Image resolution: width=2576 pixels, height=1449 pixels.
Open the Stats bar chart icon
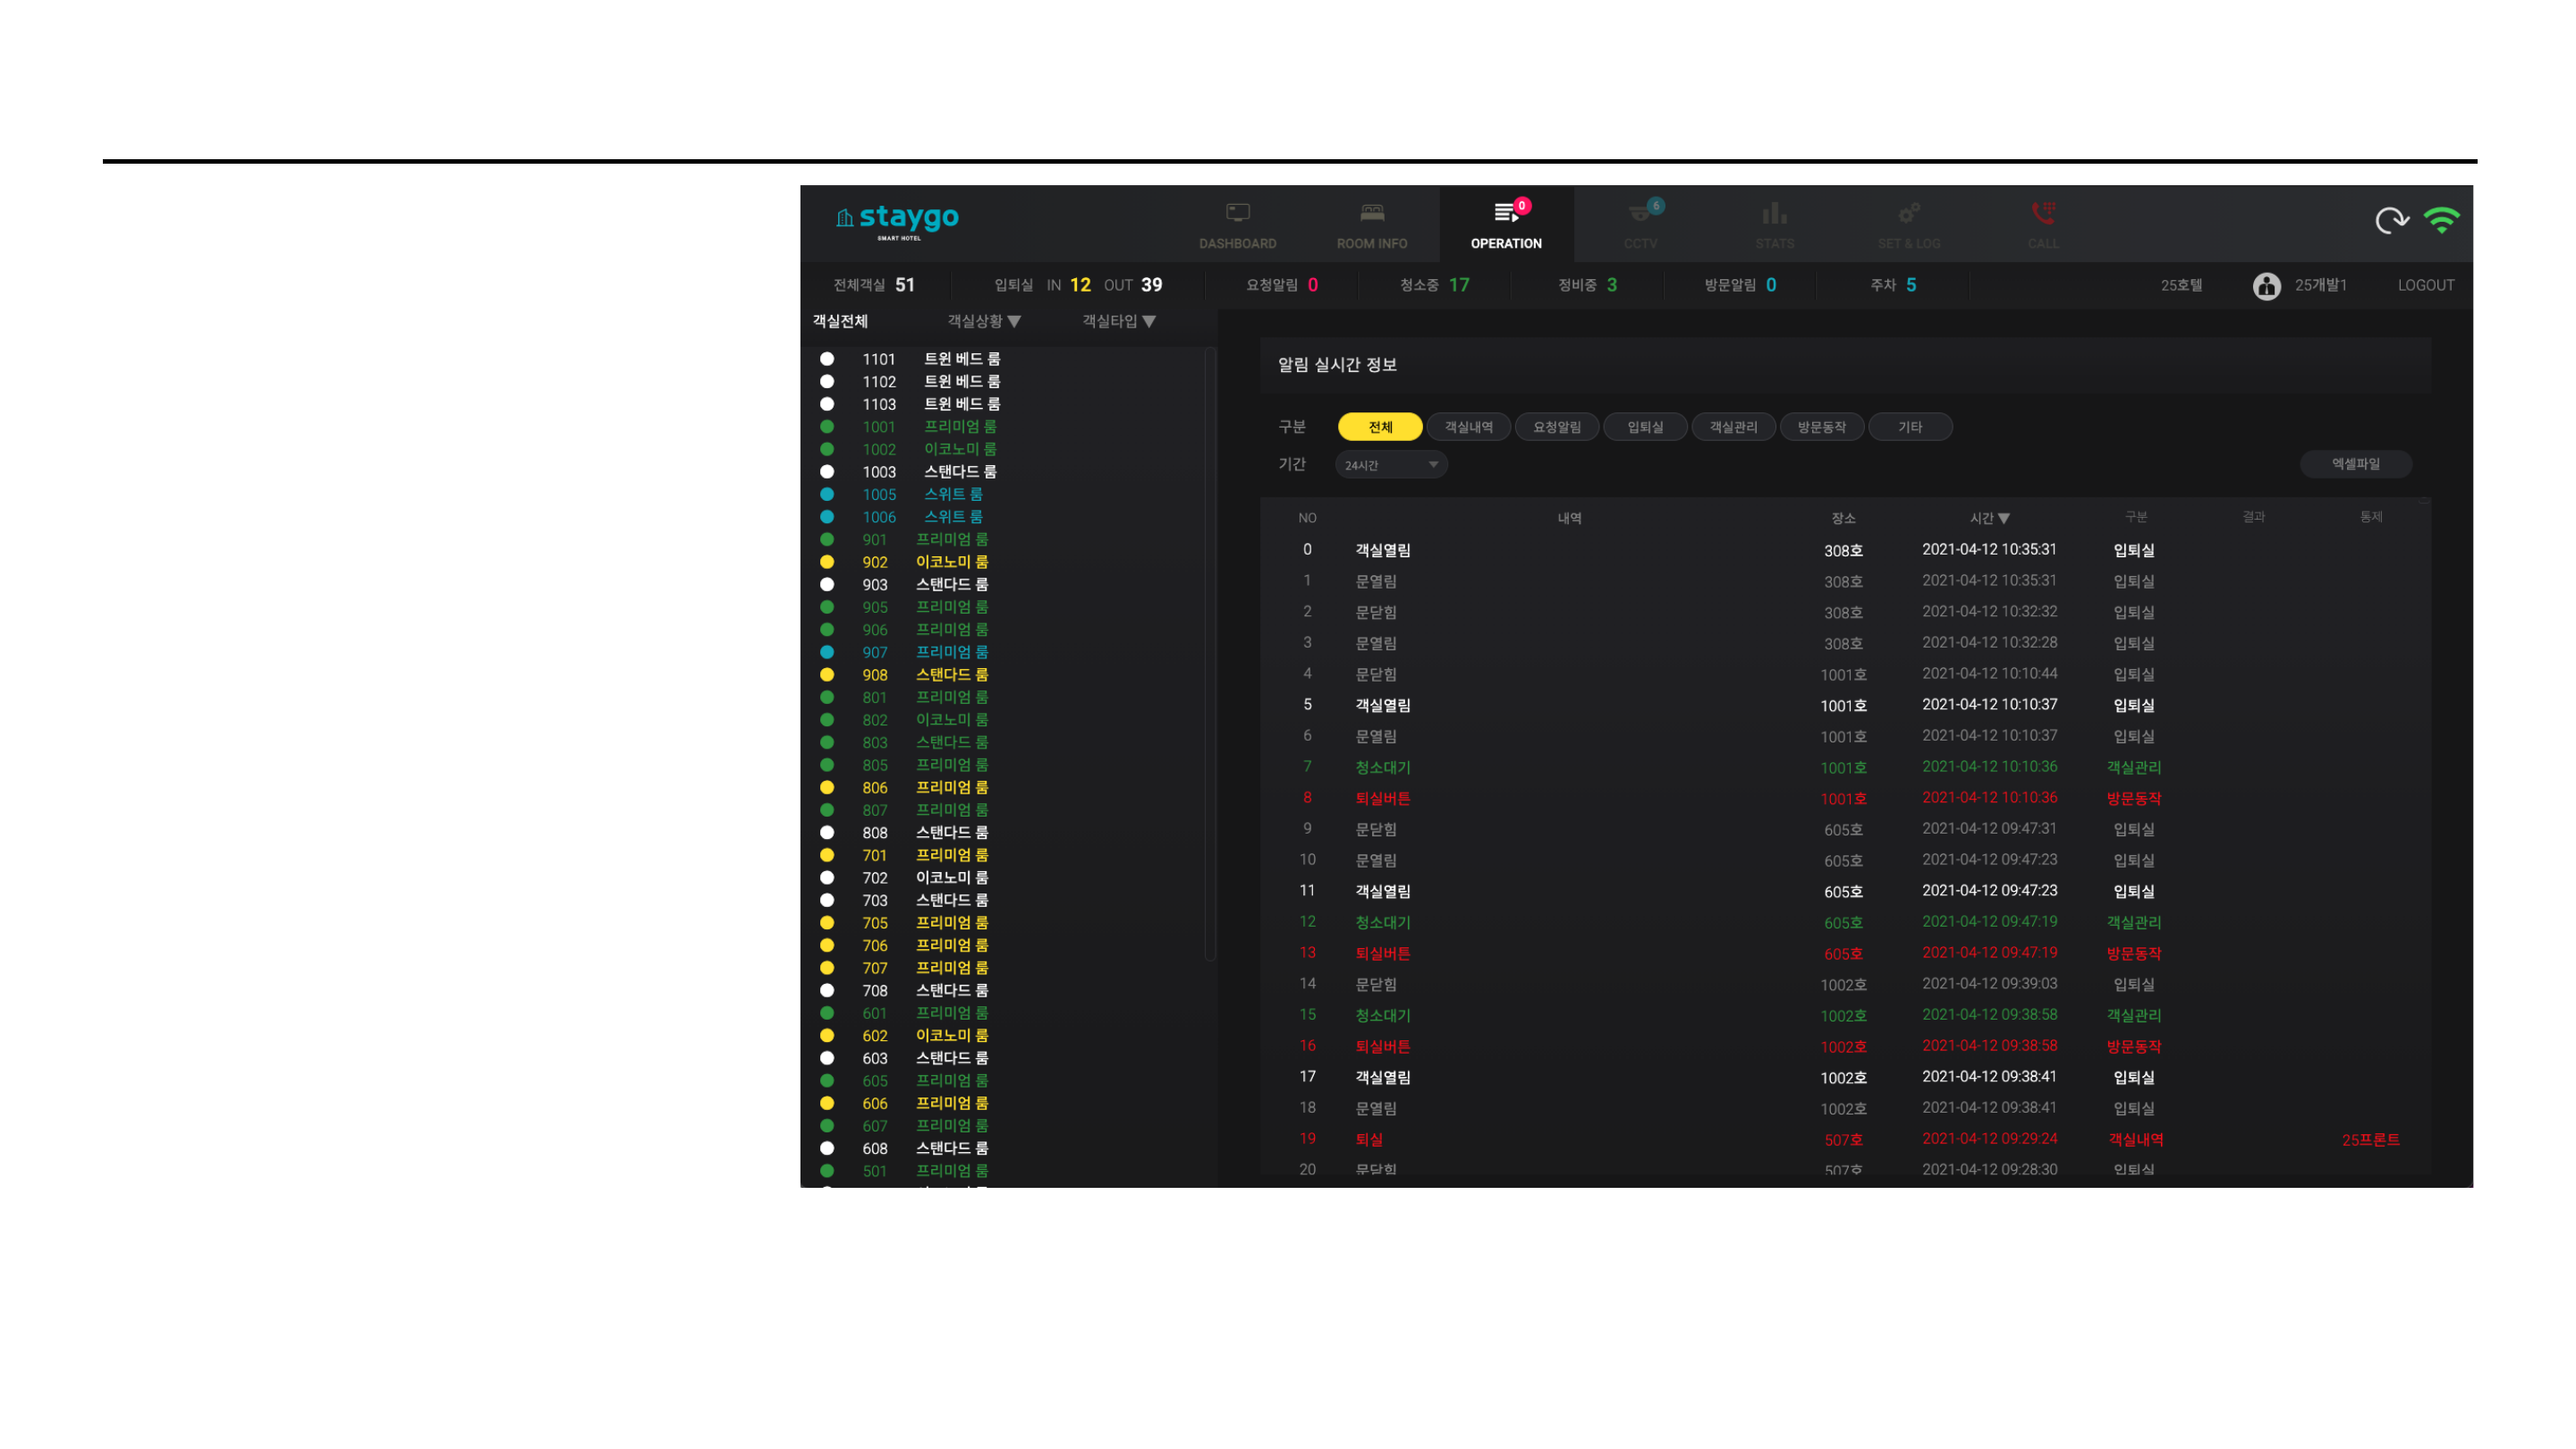1774,213
